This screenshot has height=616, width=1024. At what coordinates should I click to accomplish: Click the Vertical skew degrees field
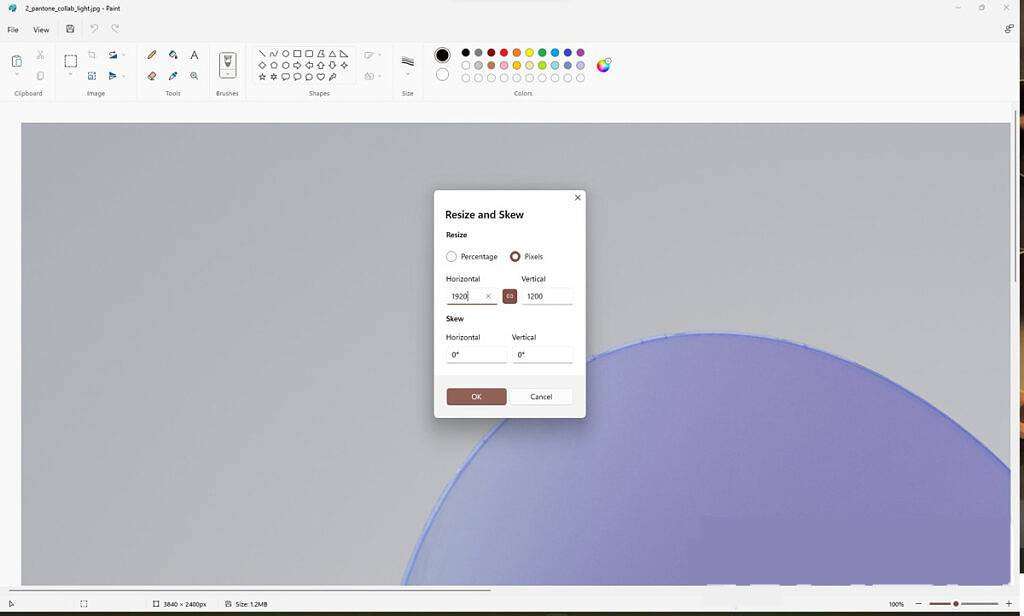click(x=542, y=355)
